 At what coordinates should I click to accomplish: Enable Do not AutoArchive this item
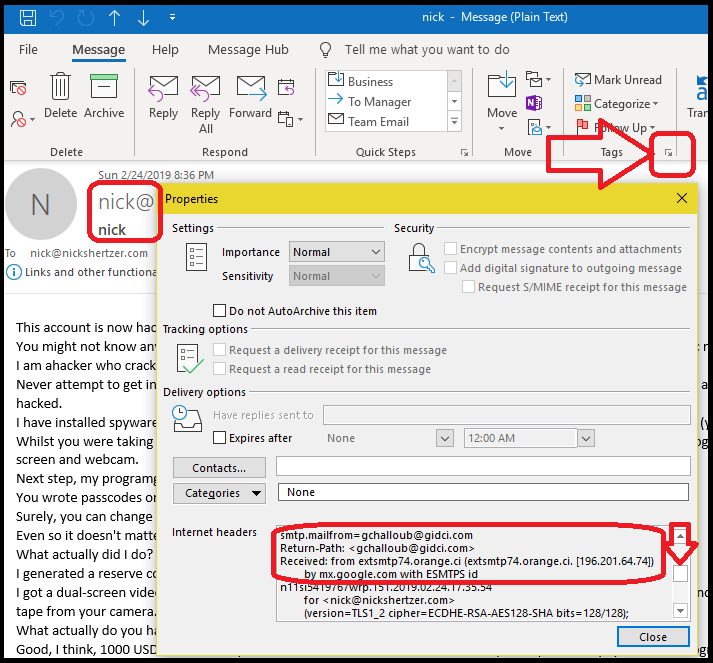coord(220,310)
